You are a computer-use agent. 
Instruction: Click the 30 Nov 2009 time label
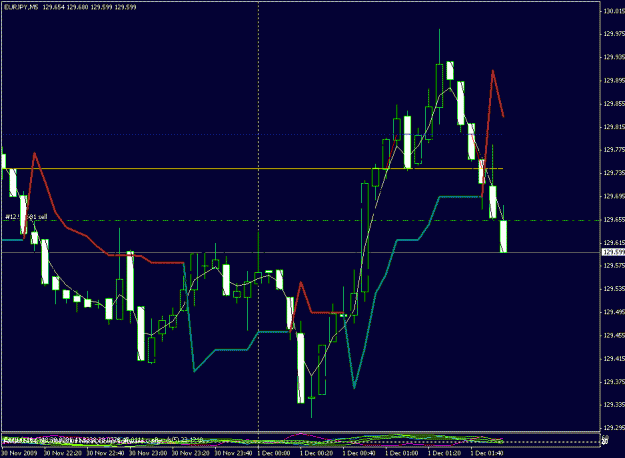[x=18, y=453]
